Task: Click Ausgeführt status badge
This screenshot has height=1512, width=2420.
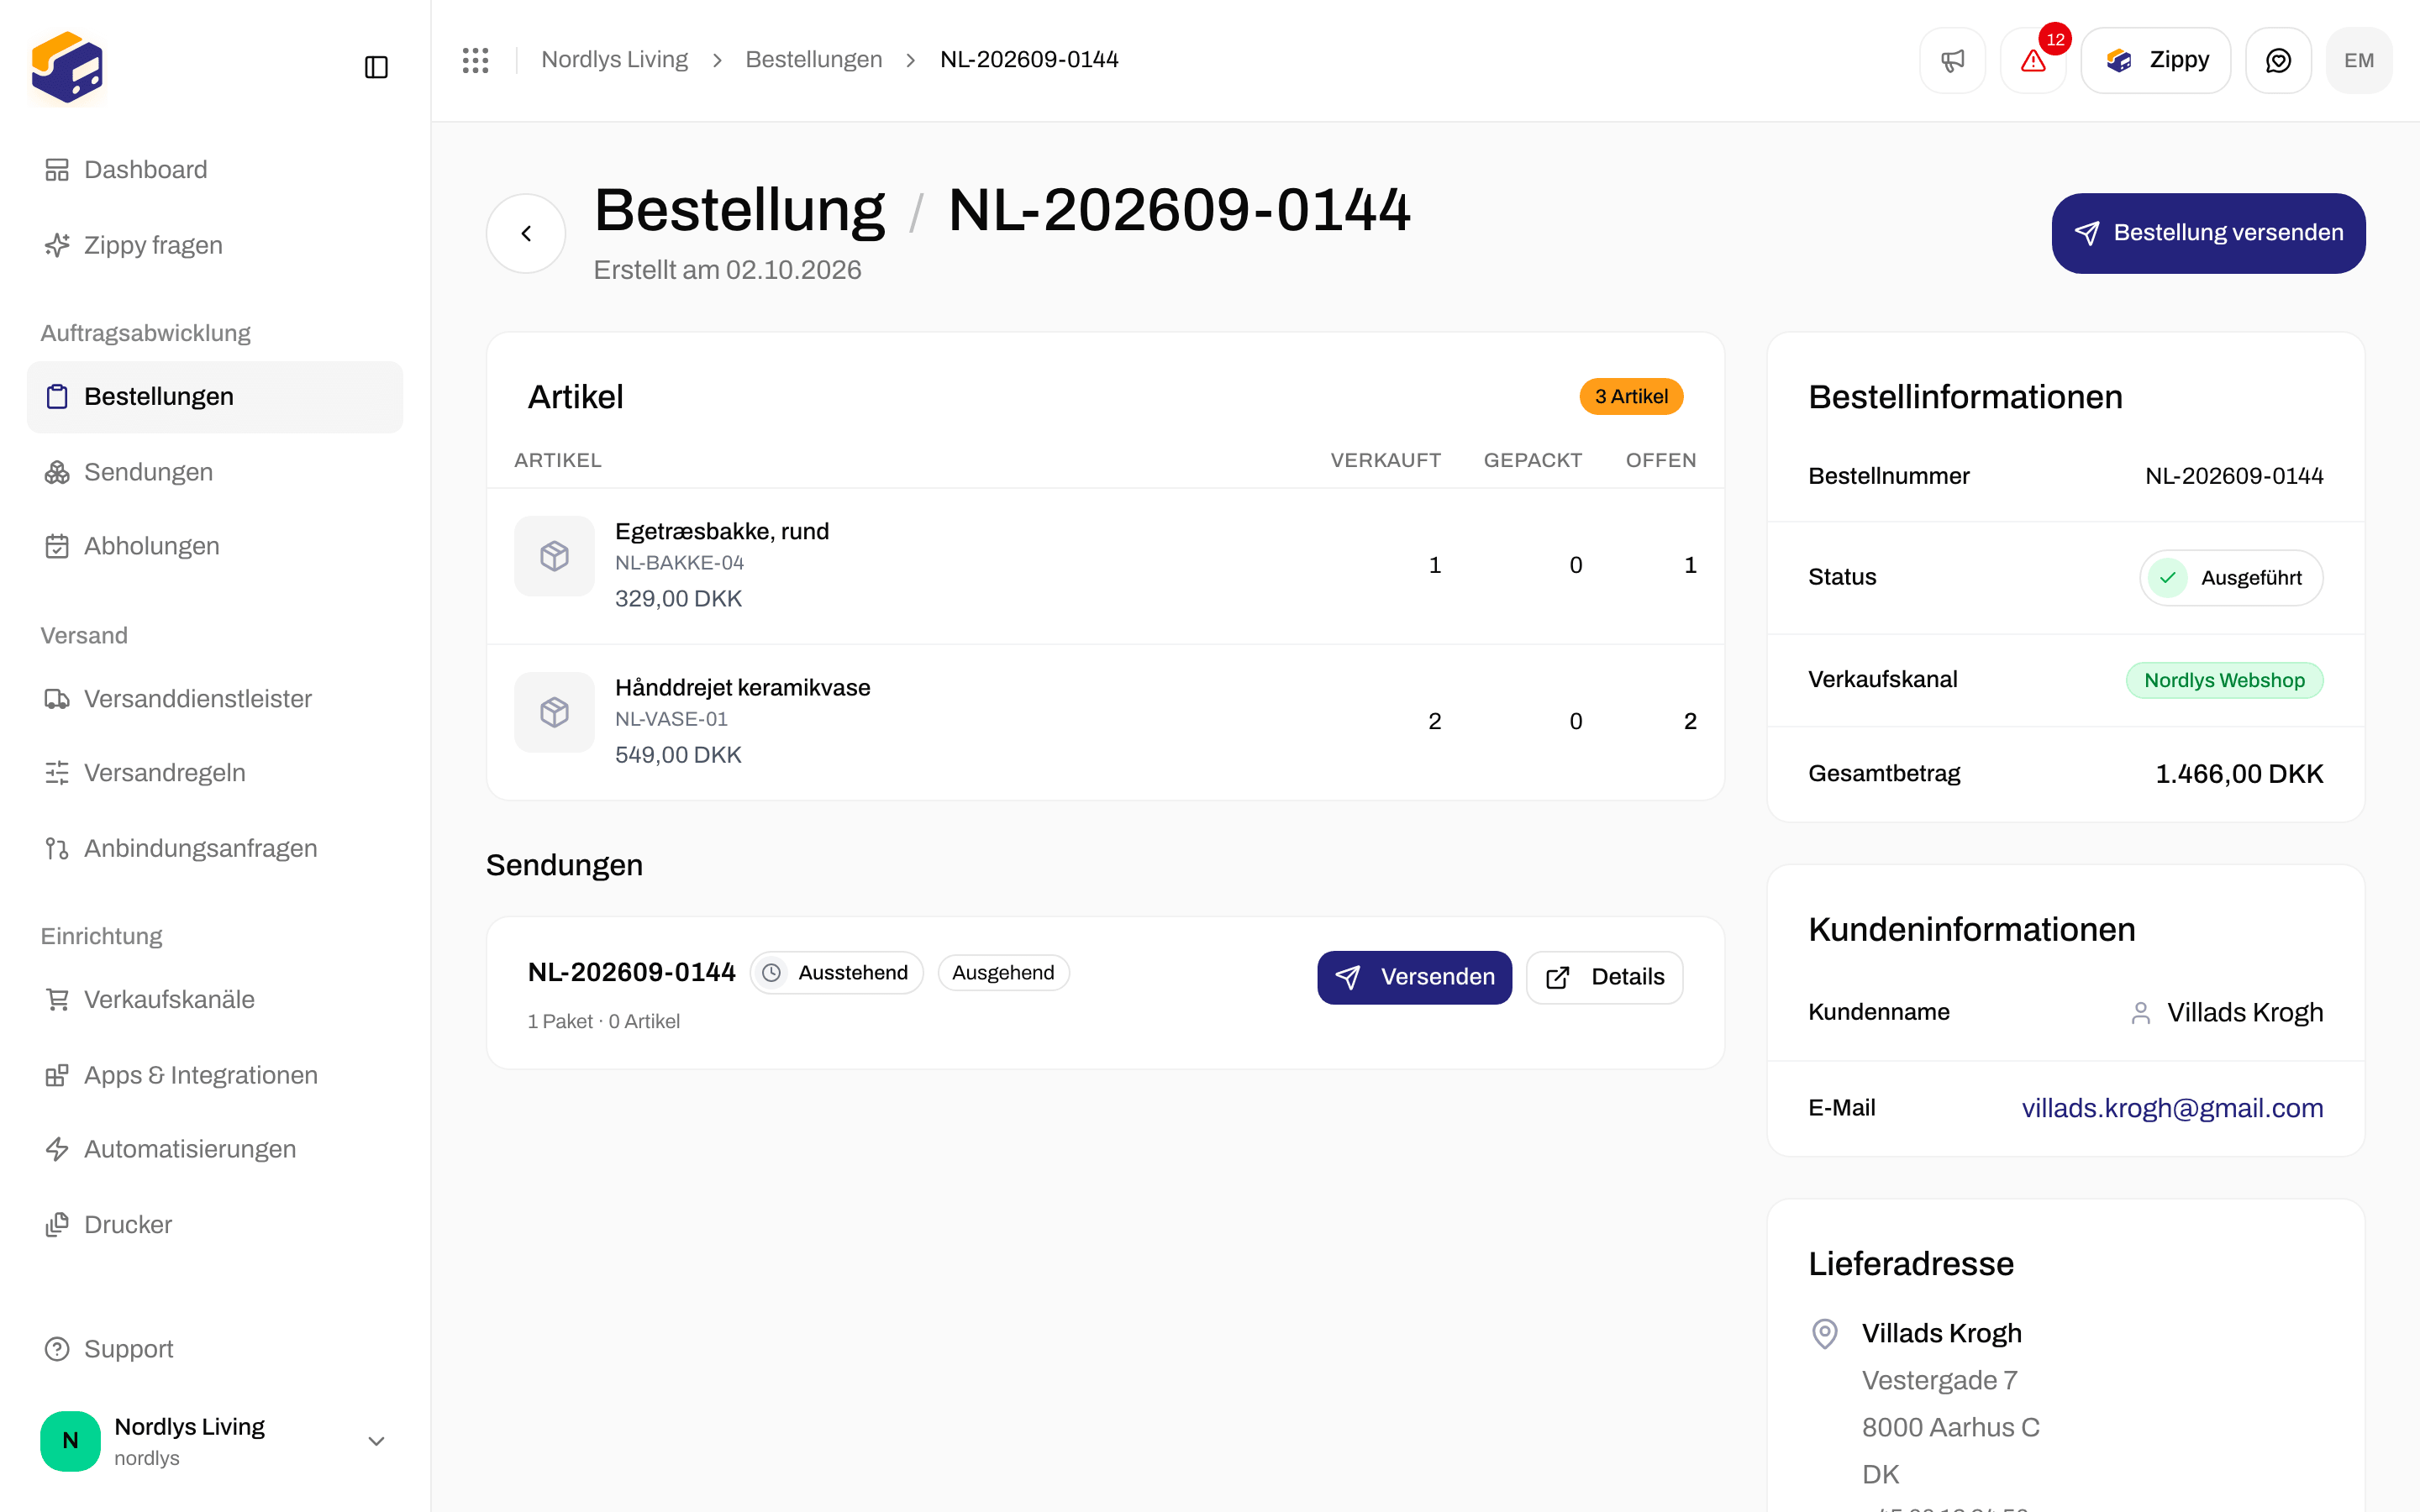Action: tap(2231, 578)
